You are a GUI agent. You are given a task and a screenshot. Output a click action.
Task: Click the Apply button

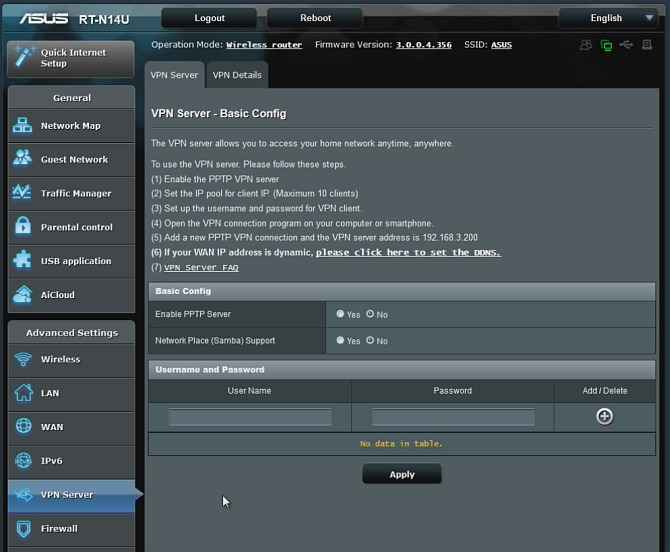[x=402, y=474]
